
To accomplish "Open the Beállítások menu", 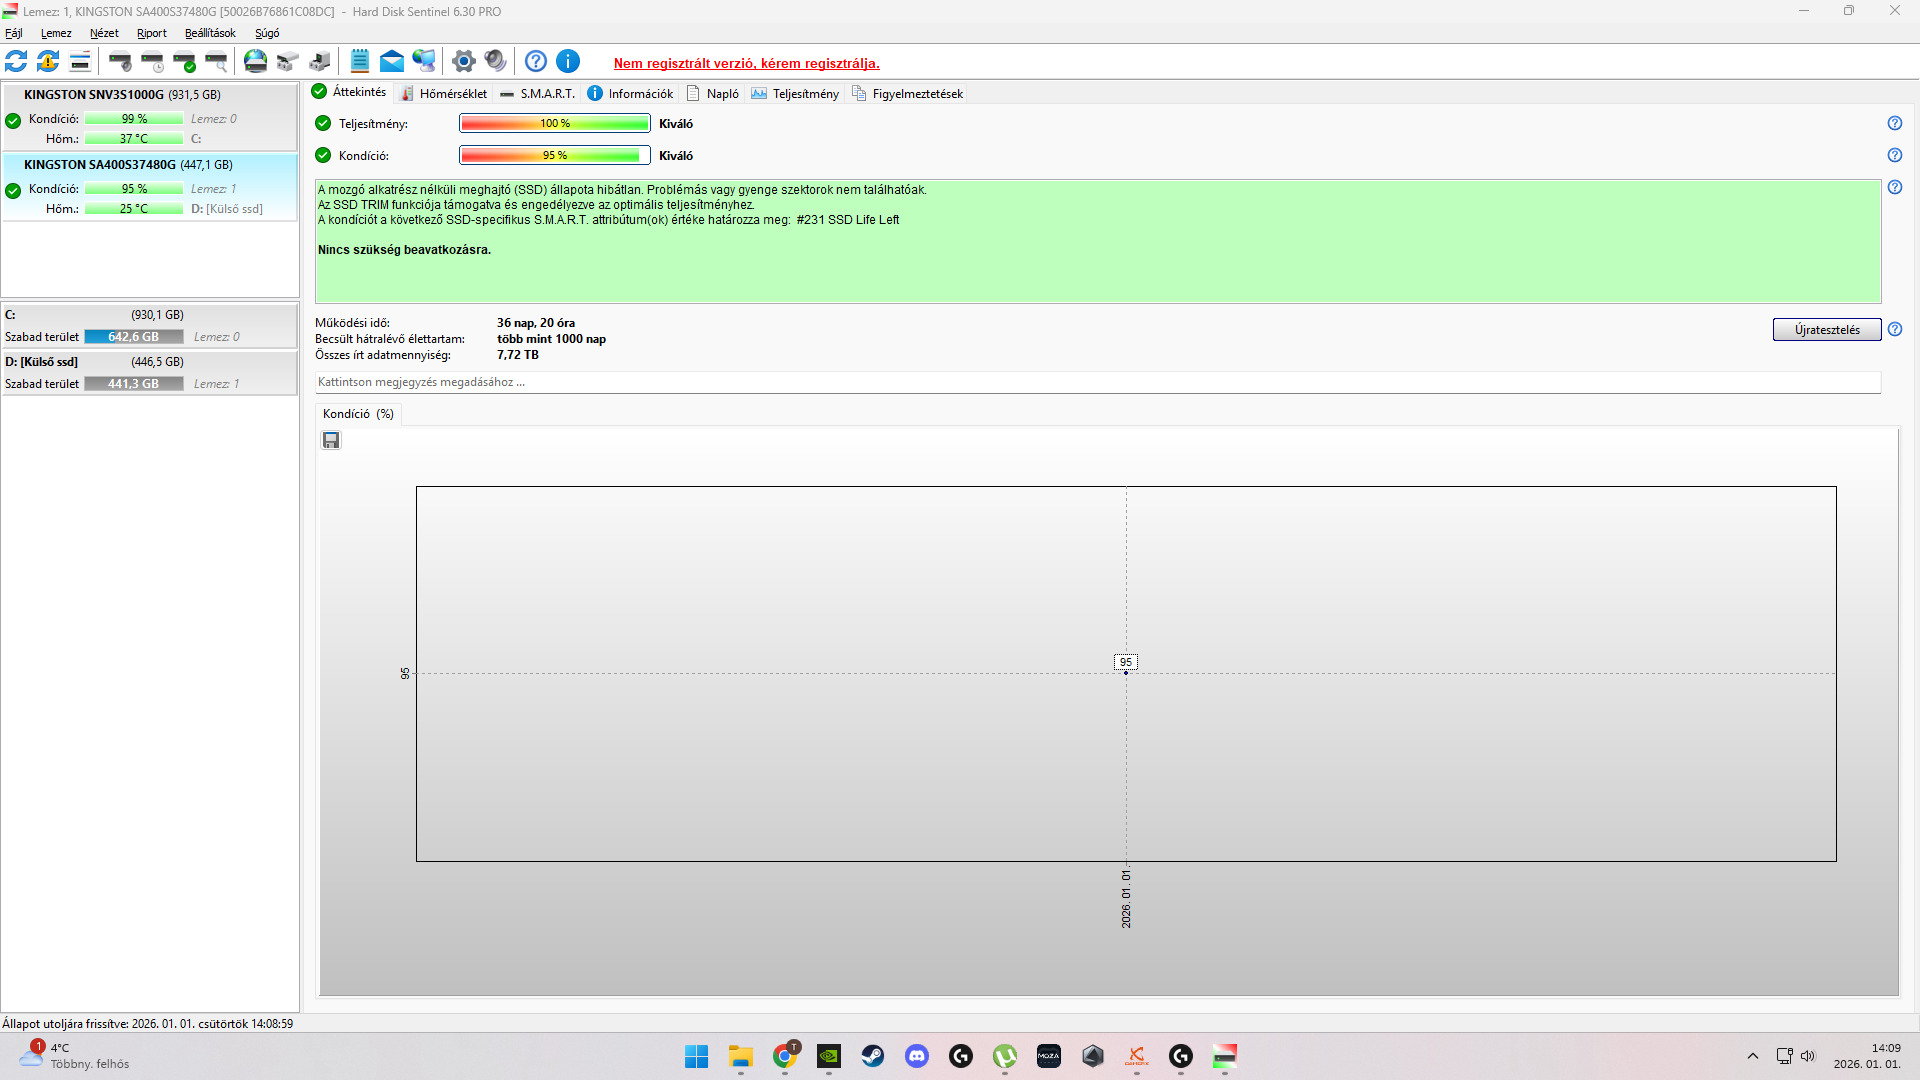I will click(210, 33).
